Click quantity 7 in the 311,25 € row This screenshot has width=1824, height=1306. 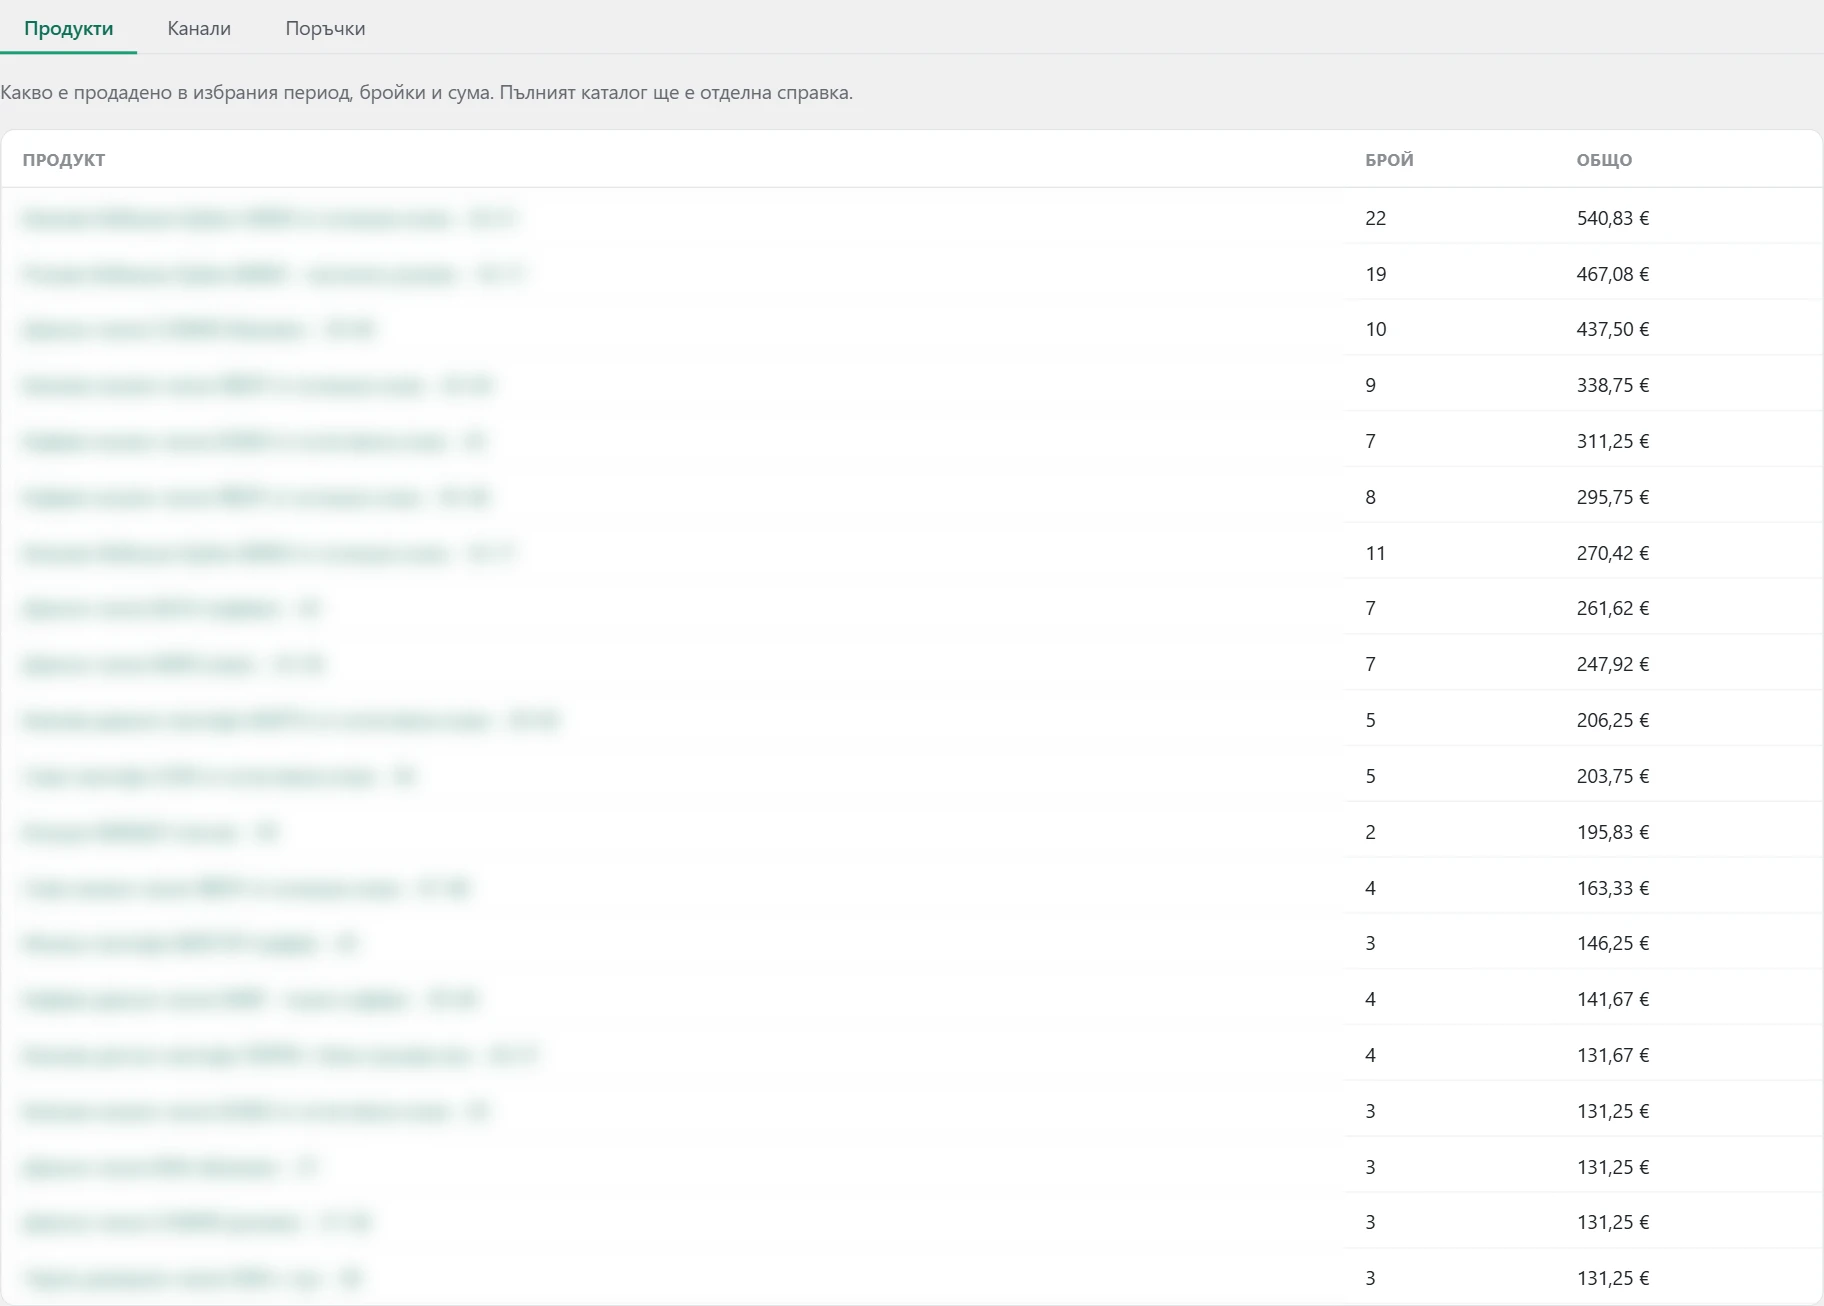click(x=1371, y=441)
